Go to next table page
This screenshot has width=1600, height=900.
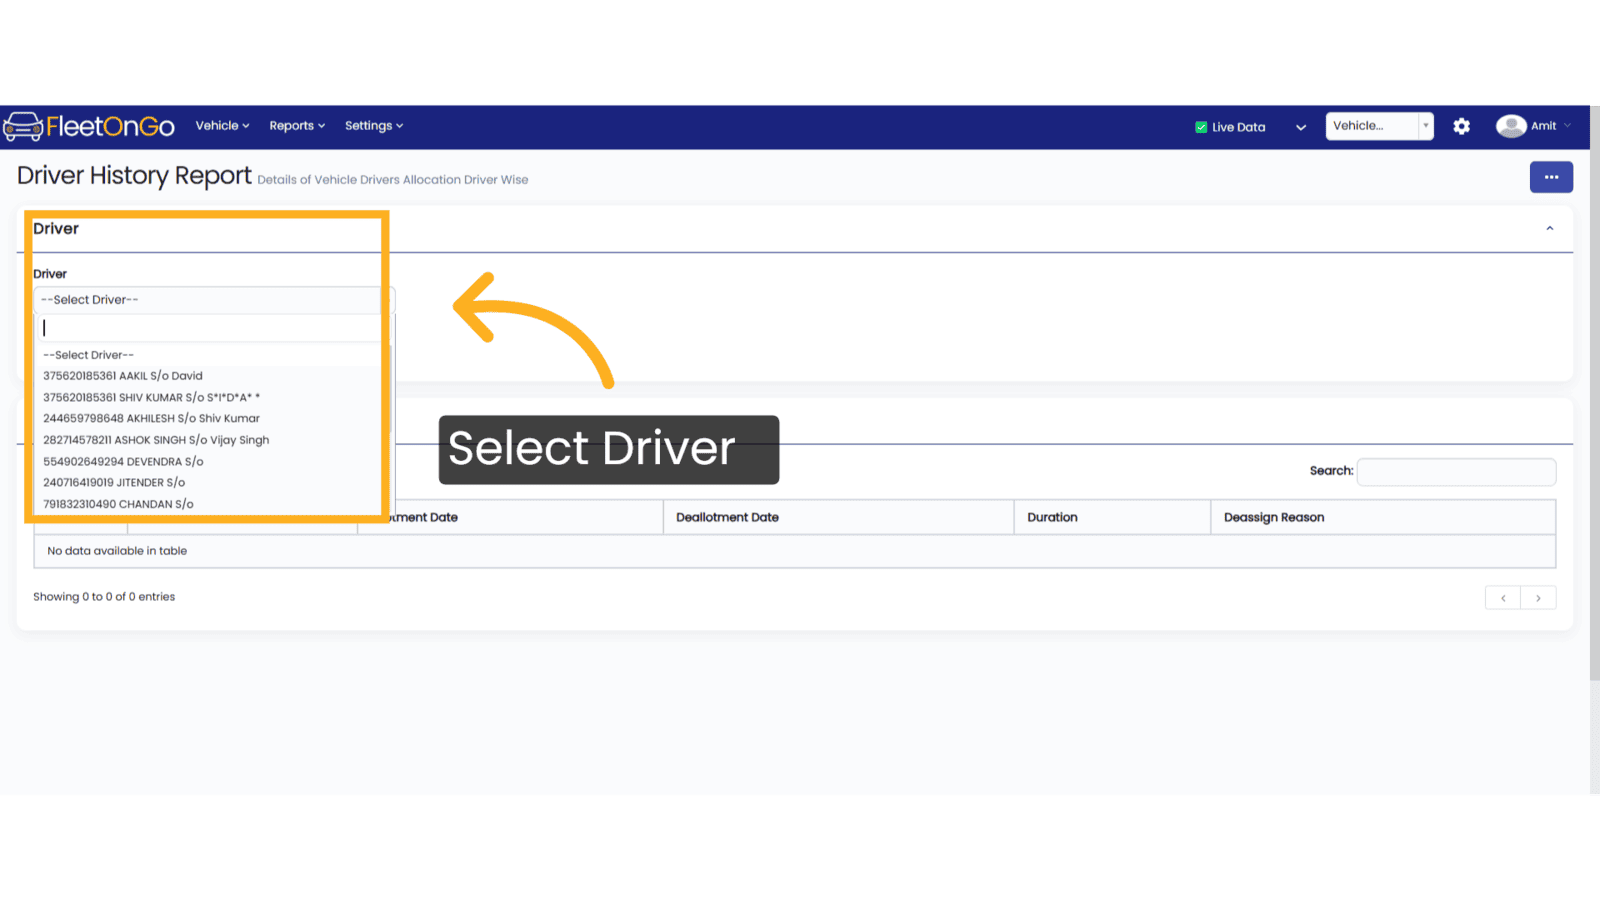tap(1538, 598)
